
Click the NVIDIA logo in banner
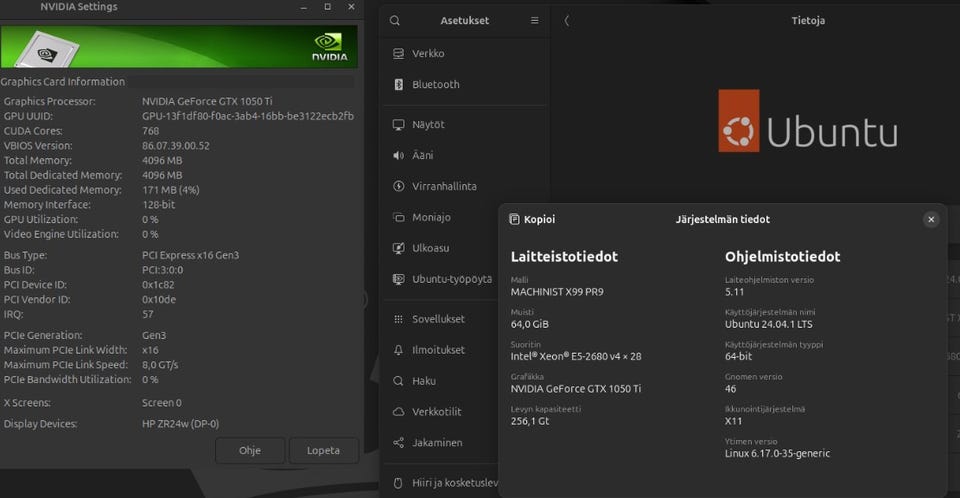tap(329, 47)
